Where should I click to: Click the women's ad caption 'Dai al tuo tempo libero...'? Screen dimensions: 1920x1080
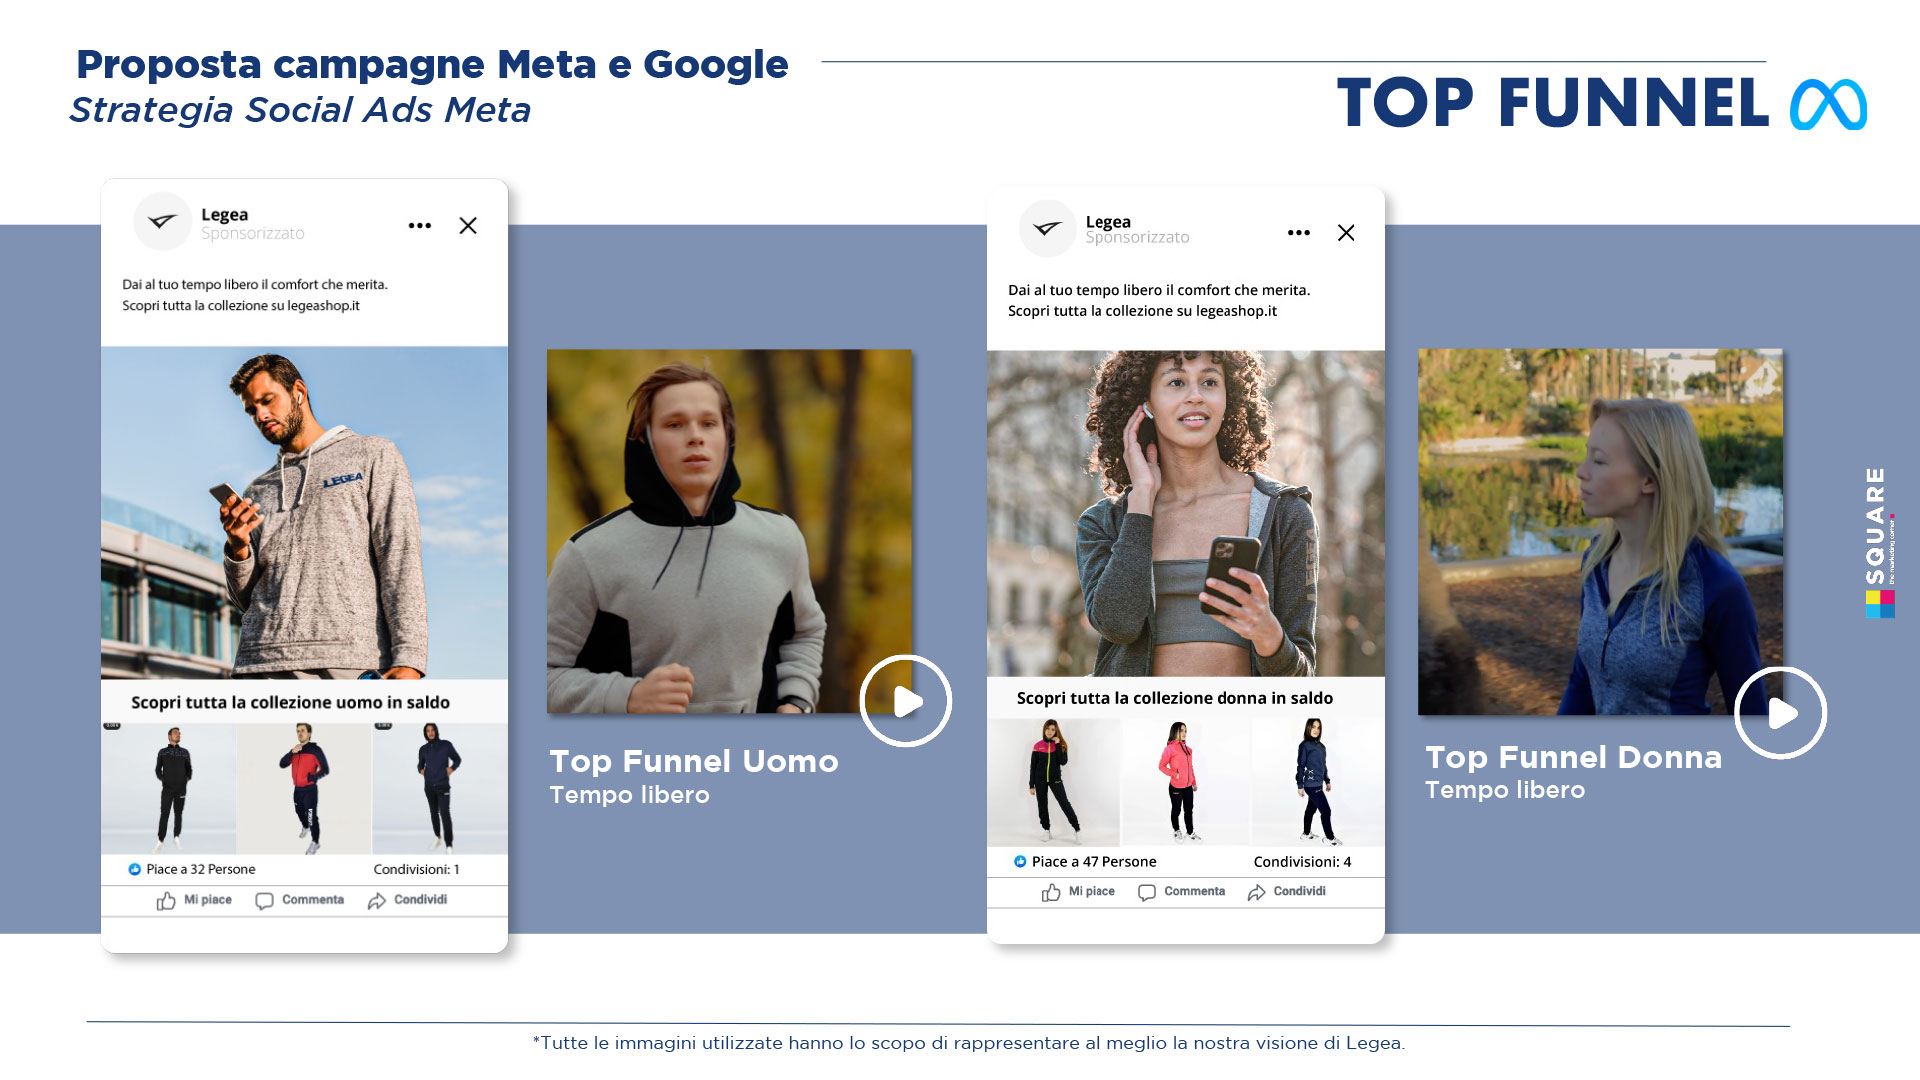coord(1159,300)
